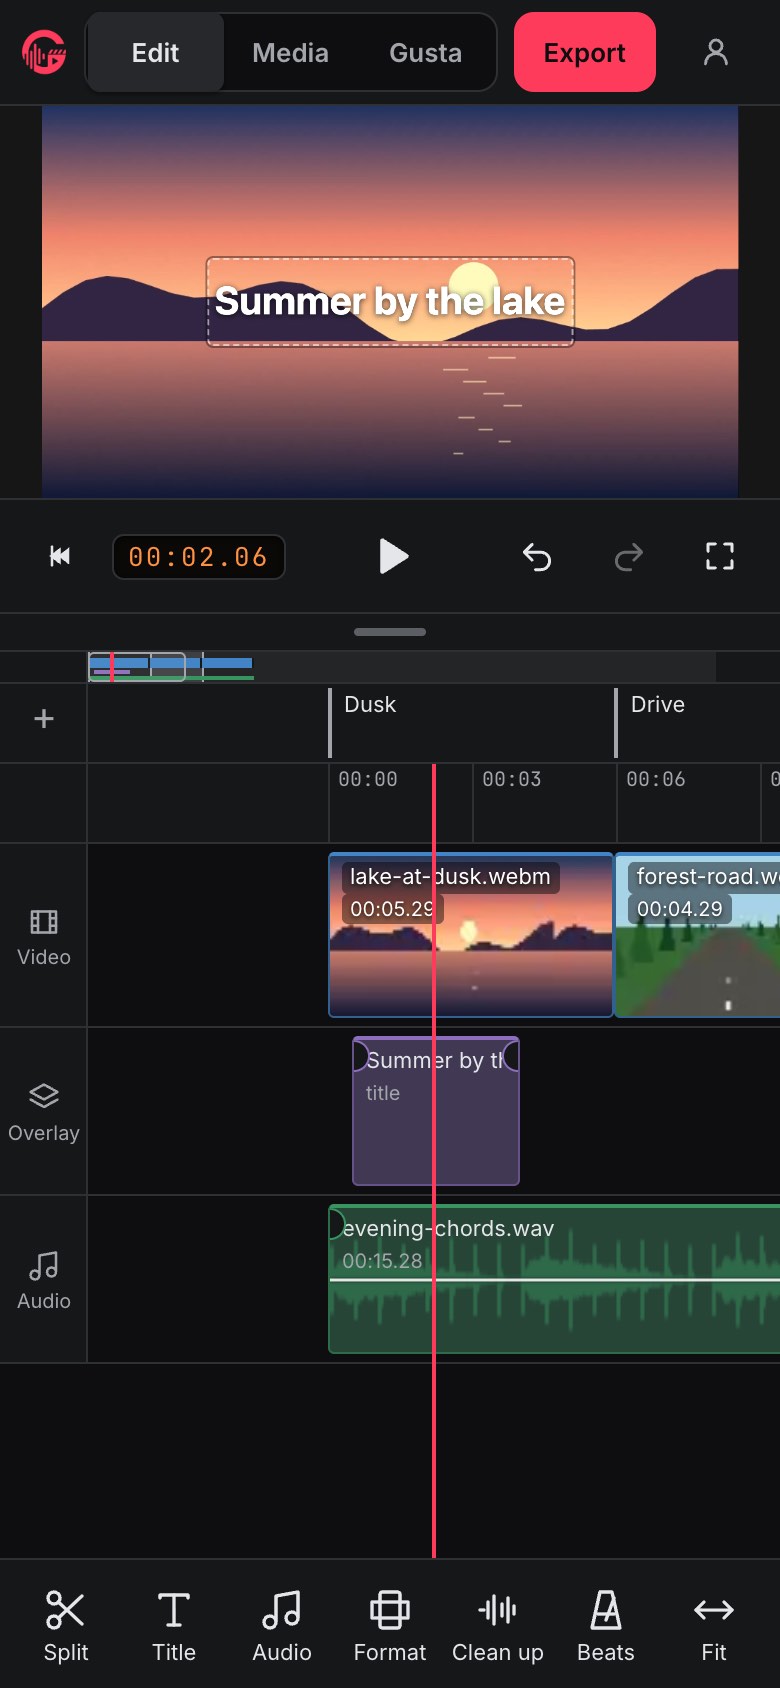
Task: Click the panel handle above the timeline
Action: click(x=390, y=632)
